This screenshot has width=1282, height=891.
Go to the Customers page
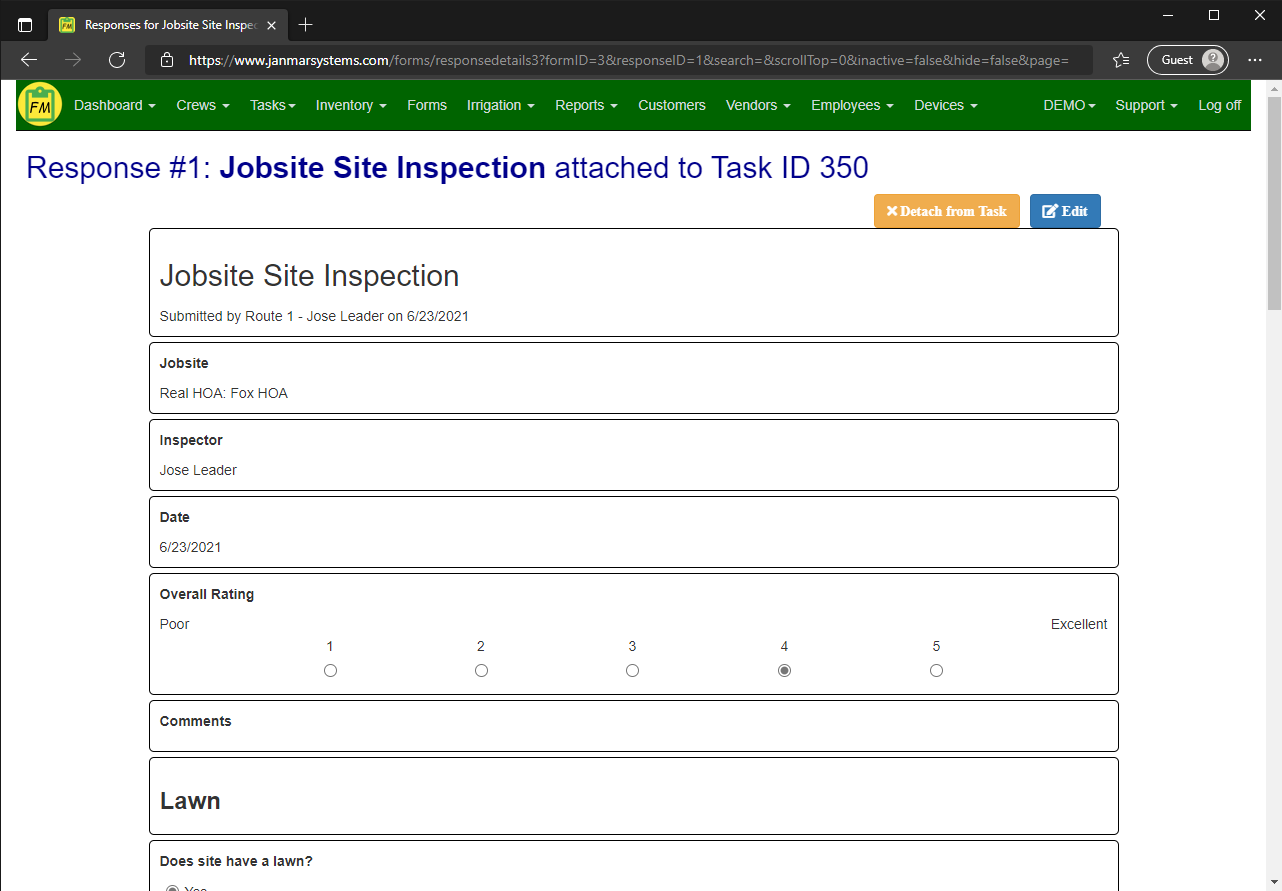(x=672, y=105)
